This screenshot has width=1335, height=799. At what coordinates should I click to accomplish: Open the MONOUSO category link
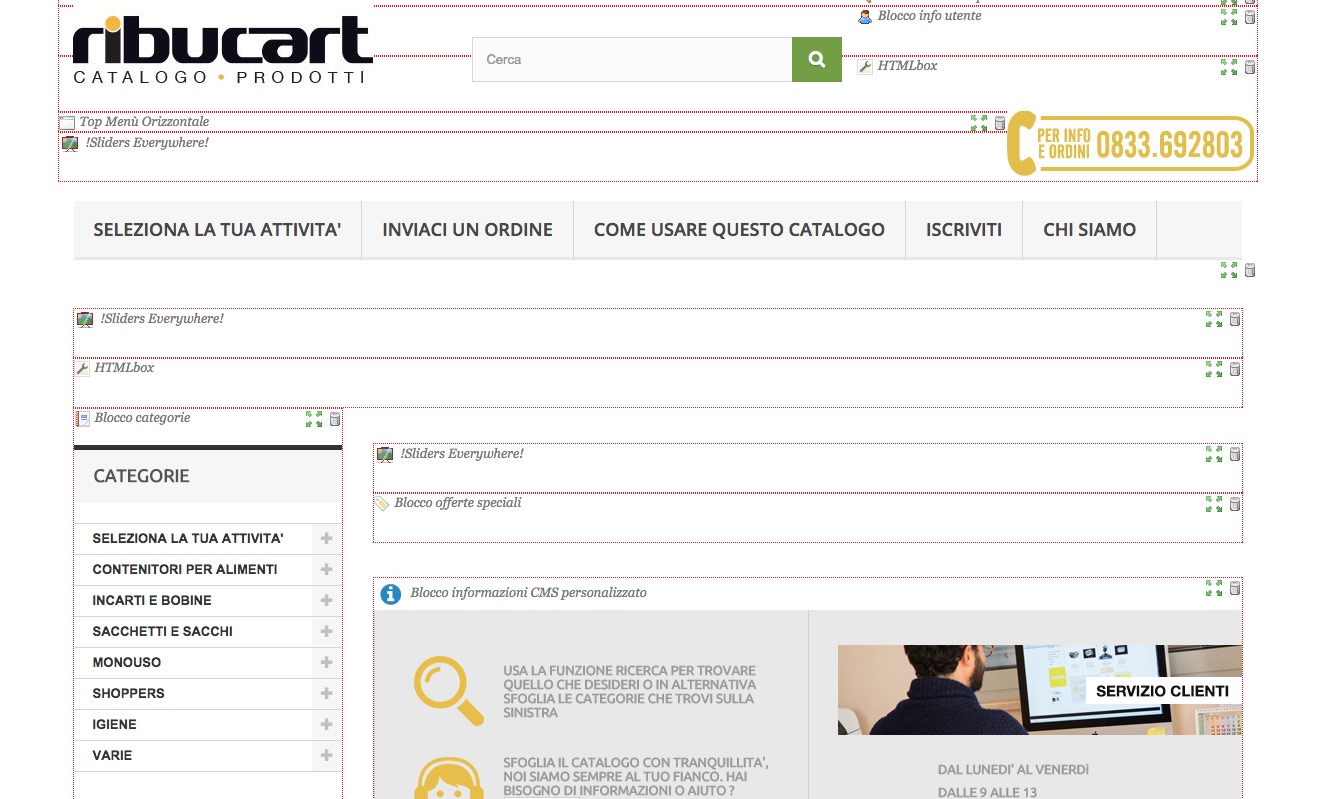tap(127, 663)
